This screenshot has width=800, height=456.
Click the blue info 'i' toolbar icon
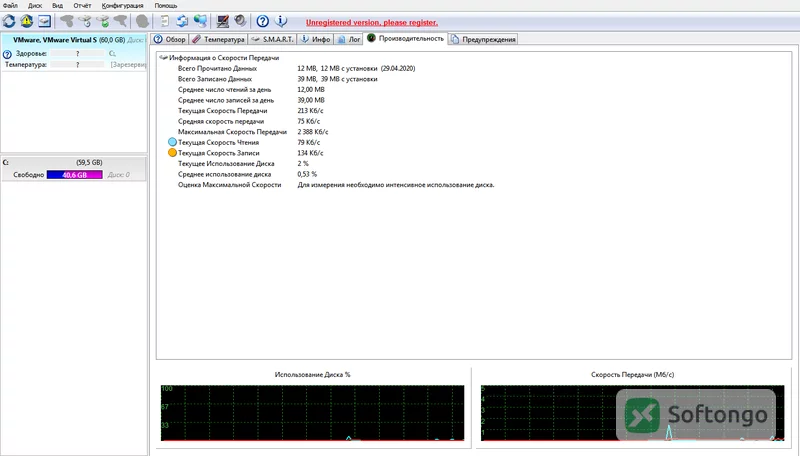click(x=281, y=21)
